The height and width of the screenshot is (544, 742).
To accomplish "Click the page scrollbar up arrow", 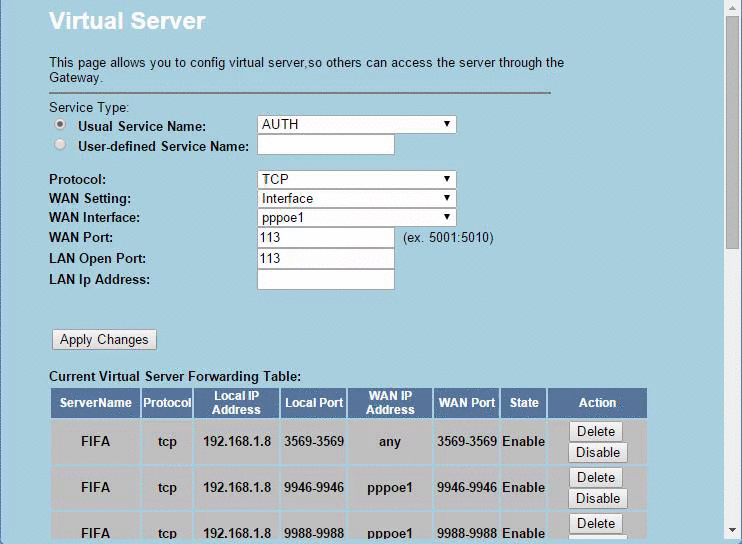I will pos(733,8).
